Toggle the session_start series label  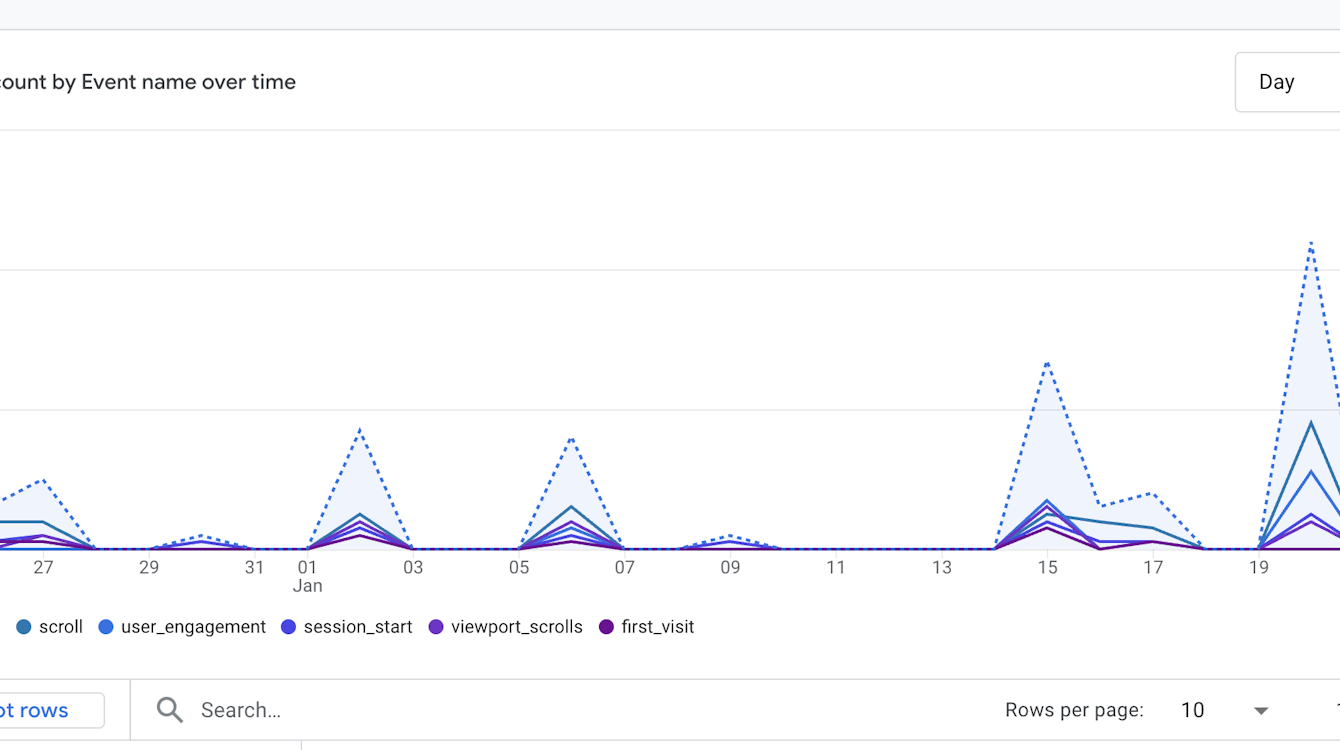pyautogui.click(x=358, y=627)
